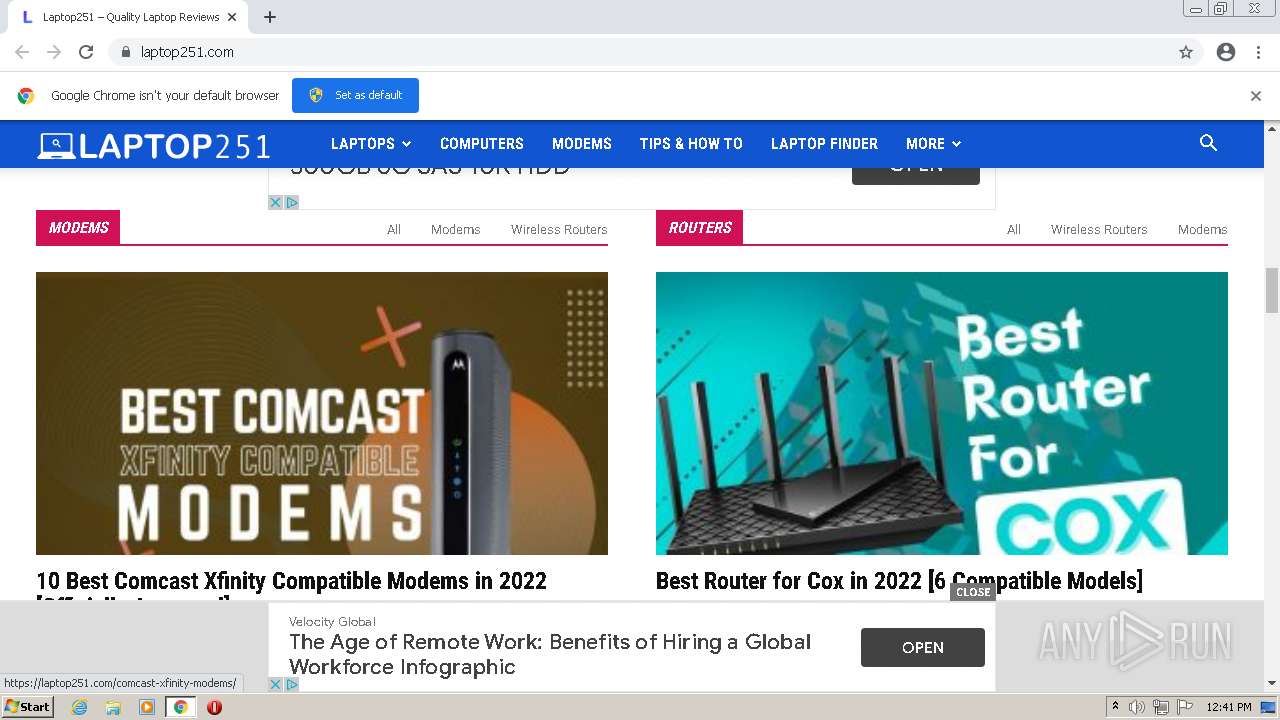The image size is (1280, 720).
Task: Select the All tab in the Routers section
Action: (x=1014, y=229)
